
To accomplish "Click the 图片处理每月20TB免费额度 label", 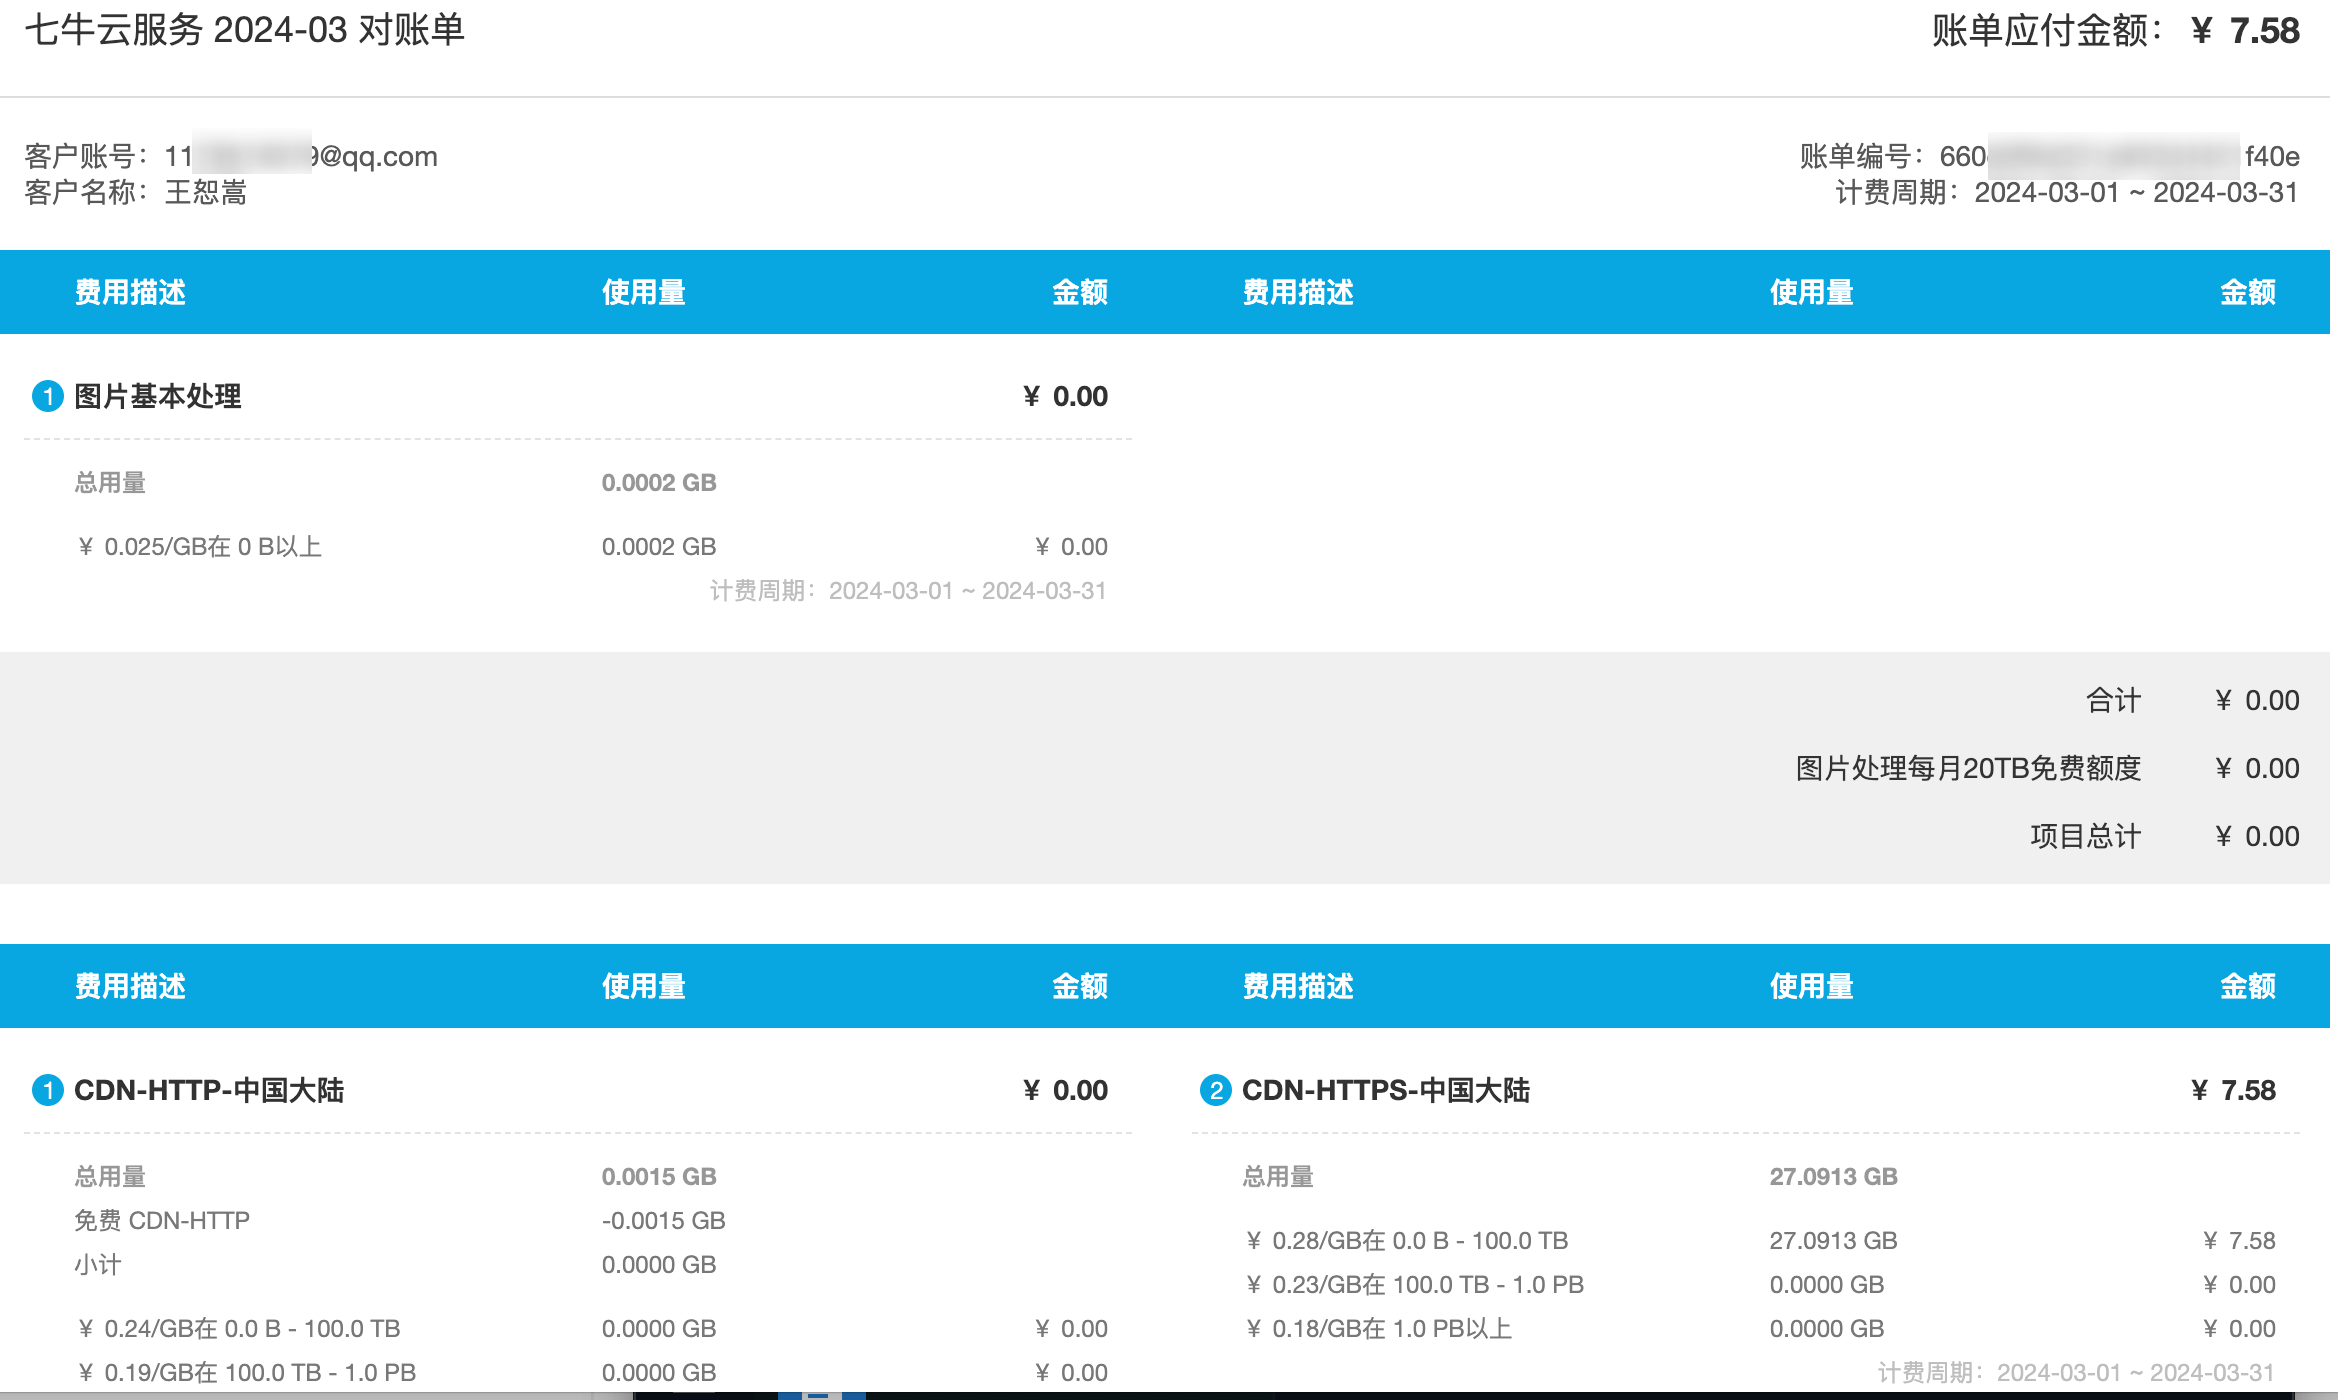I will pyautogui.click(x=1968, y=768).
